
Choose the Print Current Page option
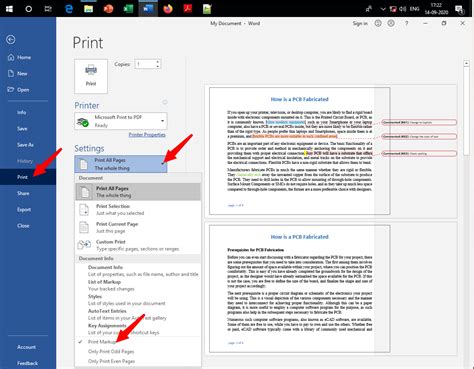138,227
